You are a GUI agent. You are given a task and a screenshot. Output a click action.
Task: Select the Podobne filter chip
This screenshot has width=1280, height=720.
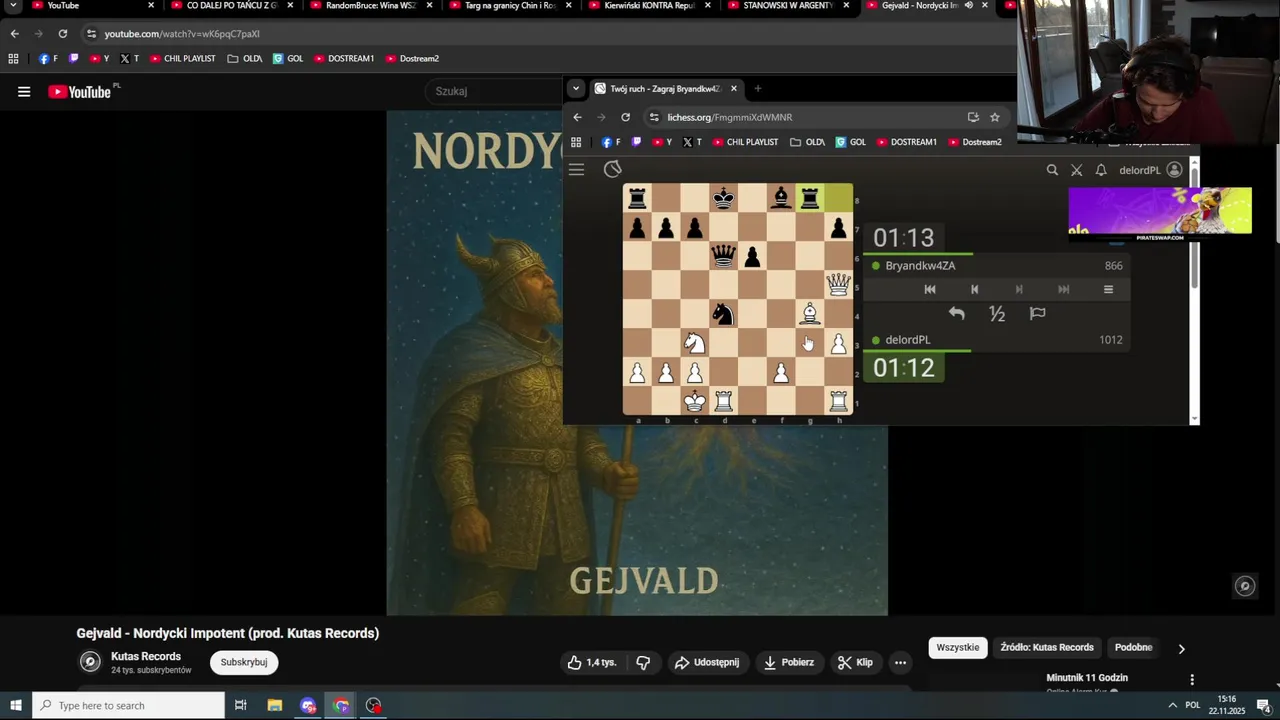(x=1133, y=647)
